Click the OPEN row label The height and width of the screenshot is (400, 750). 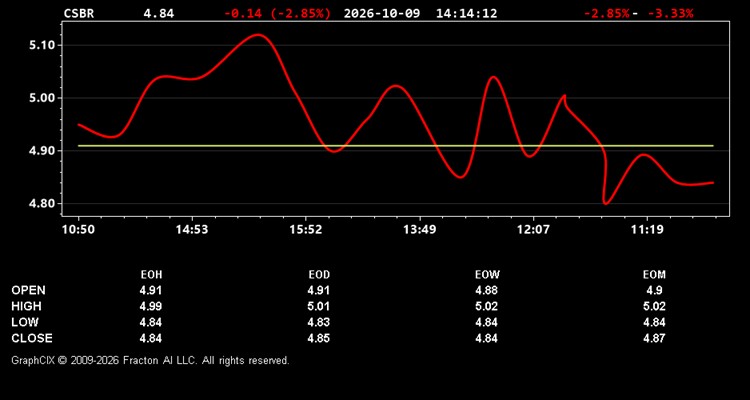[29, 290]
